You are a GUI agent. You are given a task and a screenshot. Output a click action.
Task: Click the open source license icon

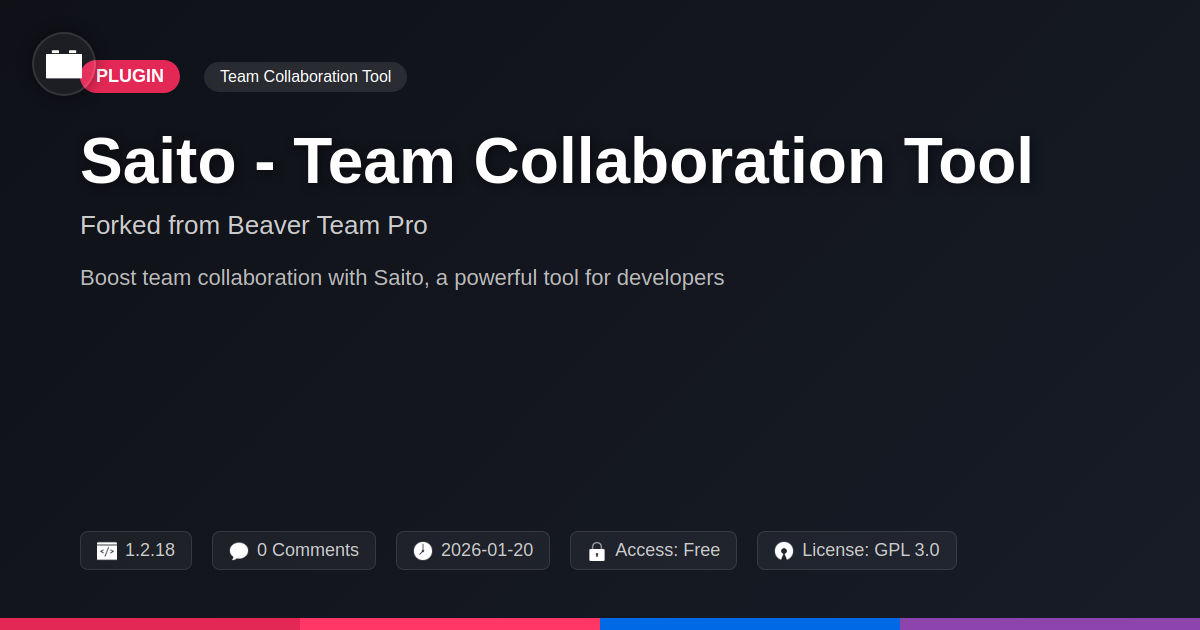[784, 551]
